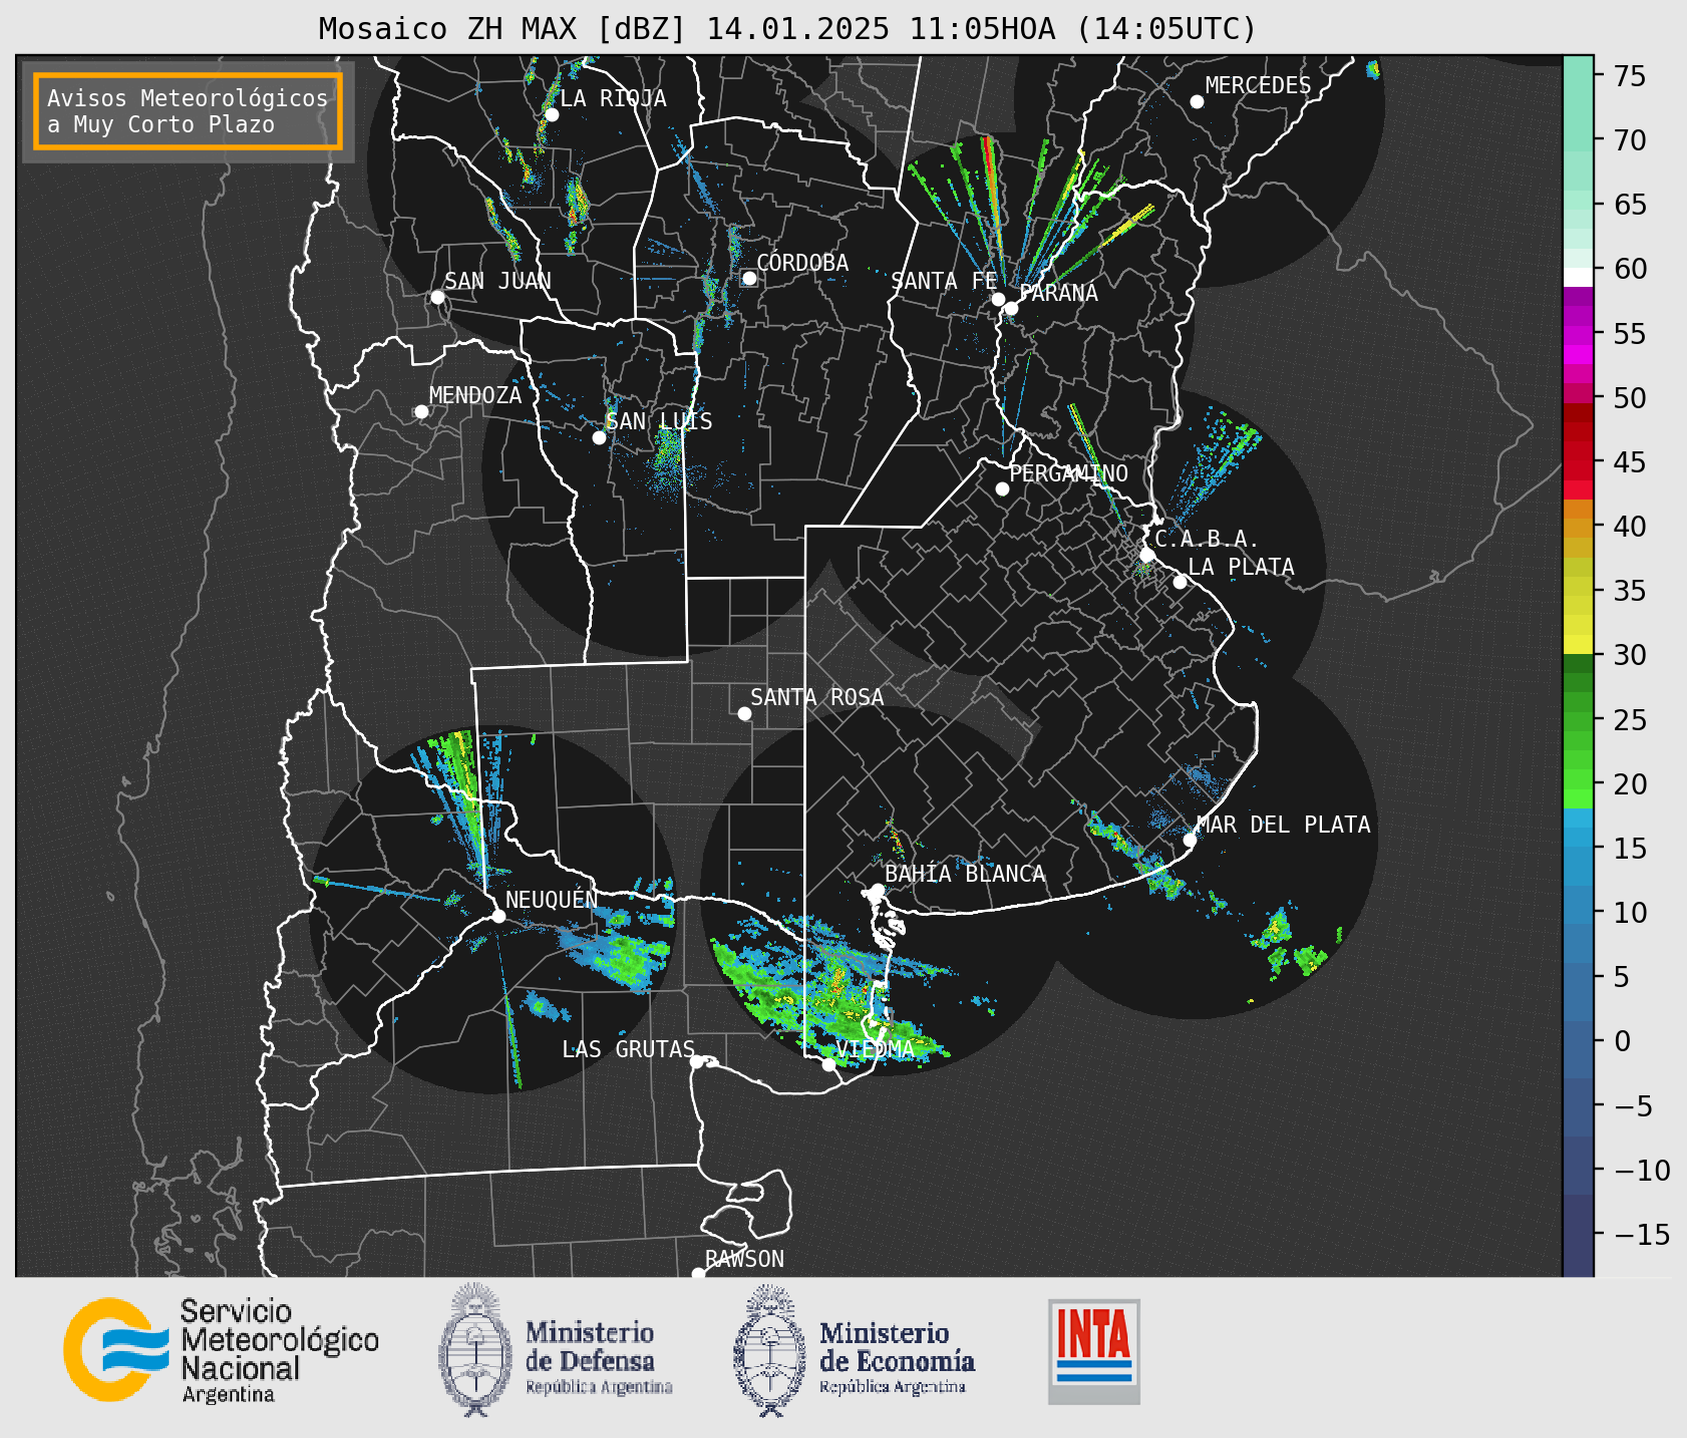Click the SANTA ROSA label text

pos(817,697)
